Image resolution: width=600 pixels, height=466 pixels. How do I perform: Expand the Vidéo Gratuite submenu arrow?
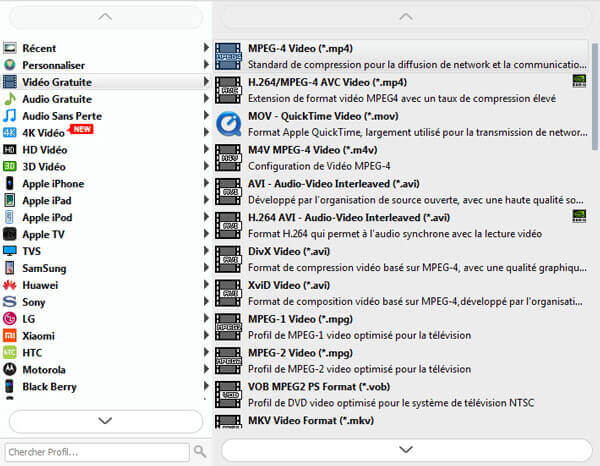tap(206, 81)
